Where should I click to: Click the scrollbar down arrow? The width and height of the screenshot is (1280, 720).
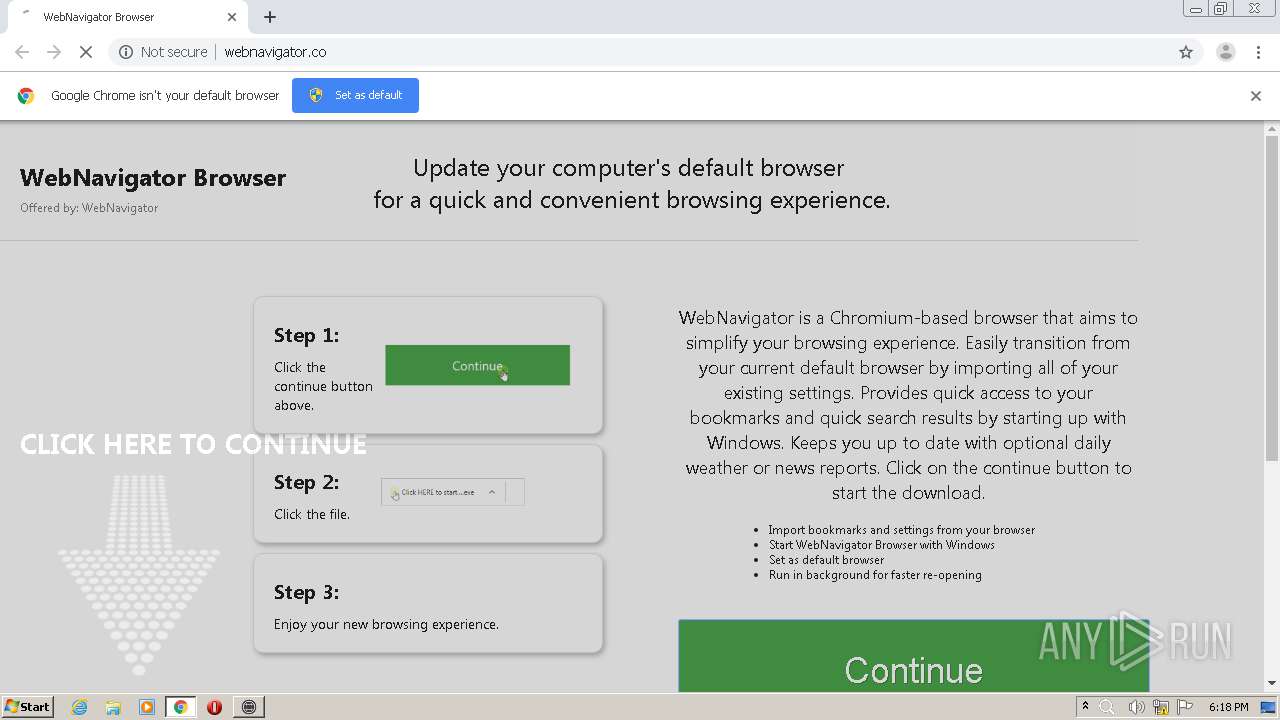[x=1271, y=684]
